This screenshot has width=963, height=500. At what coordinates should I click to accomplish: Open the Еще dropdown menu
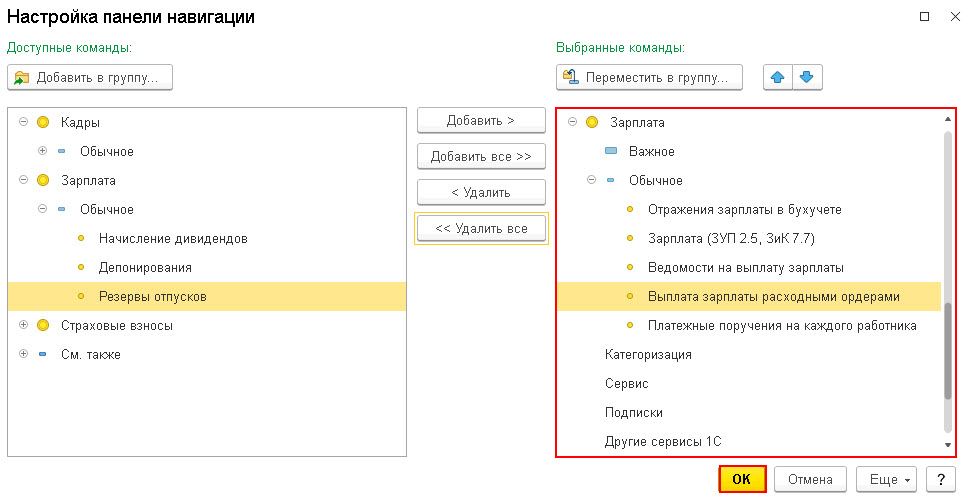(886, 479)
